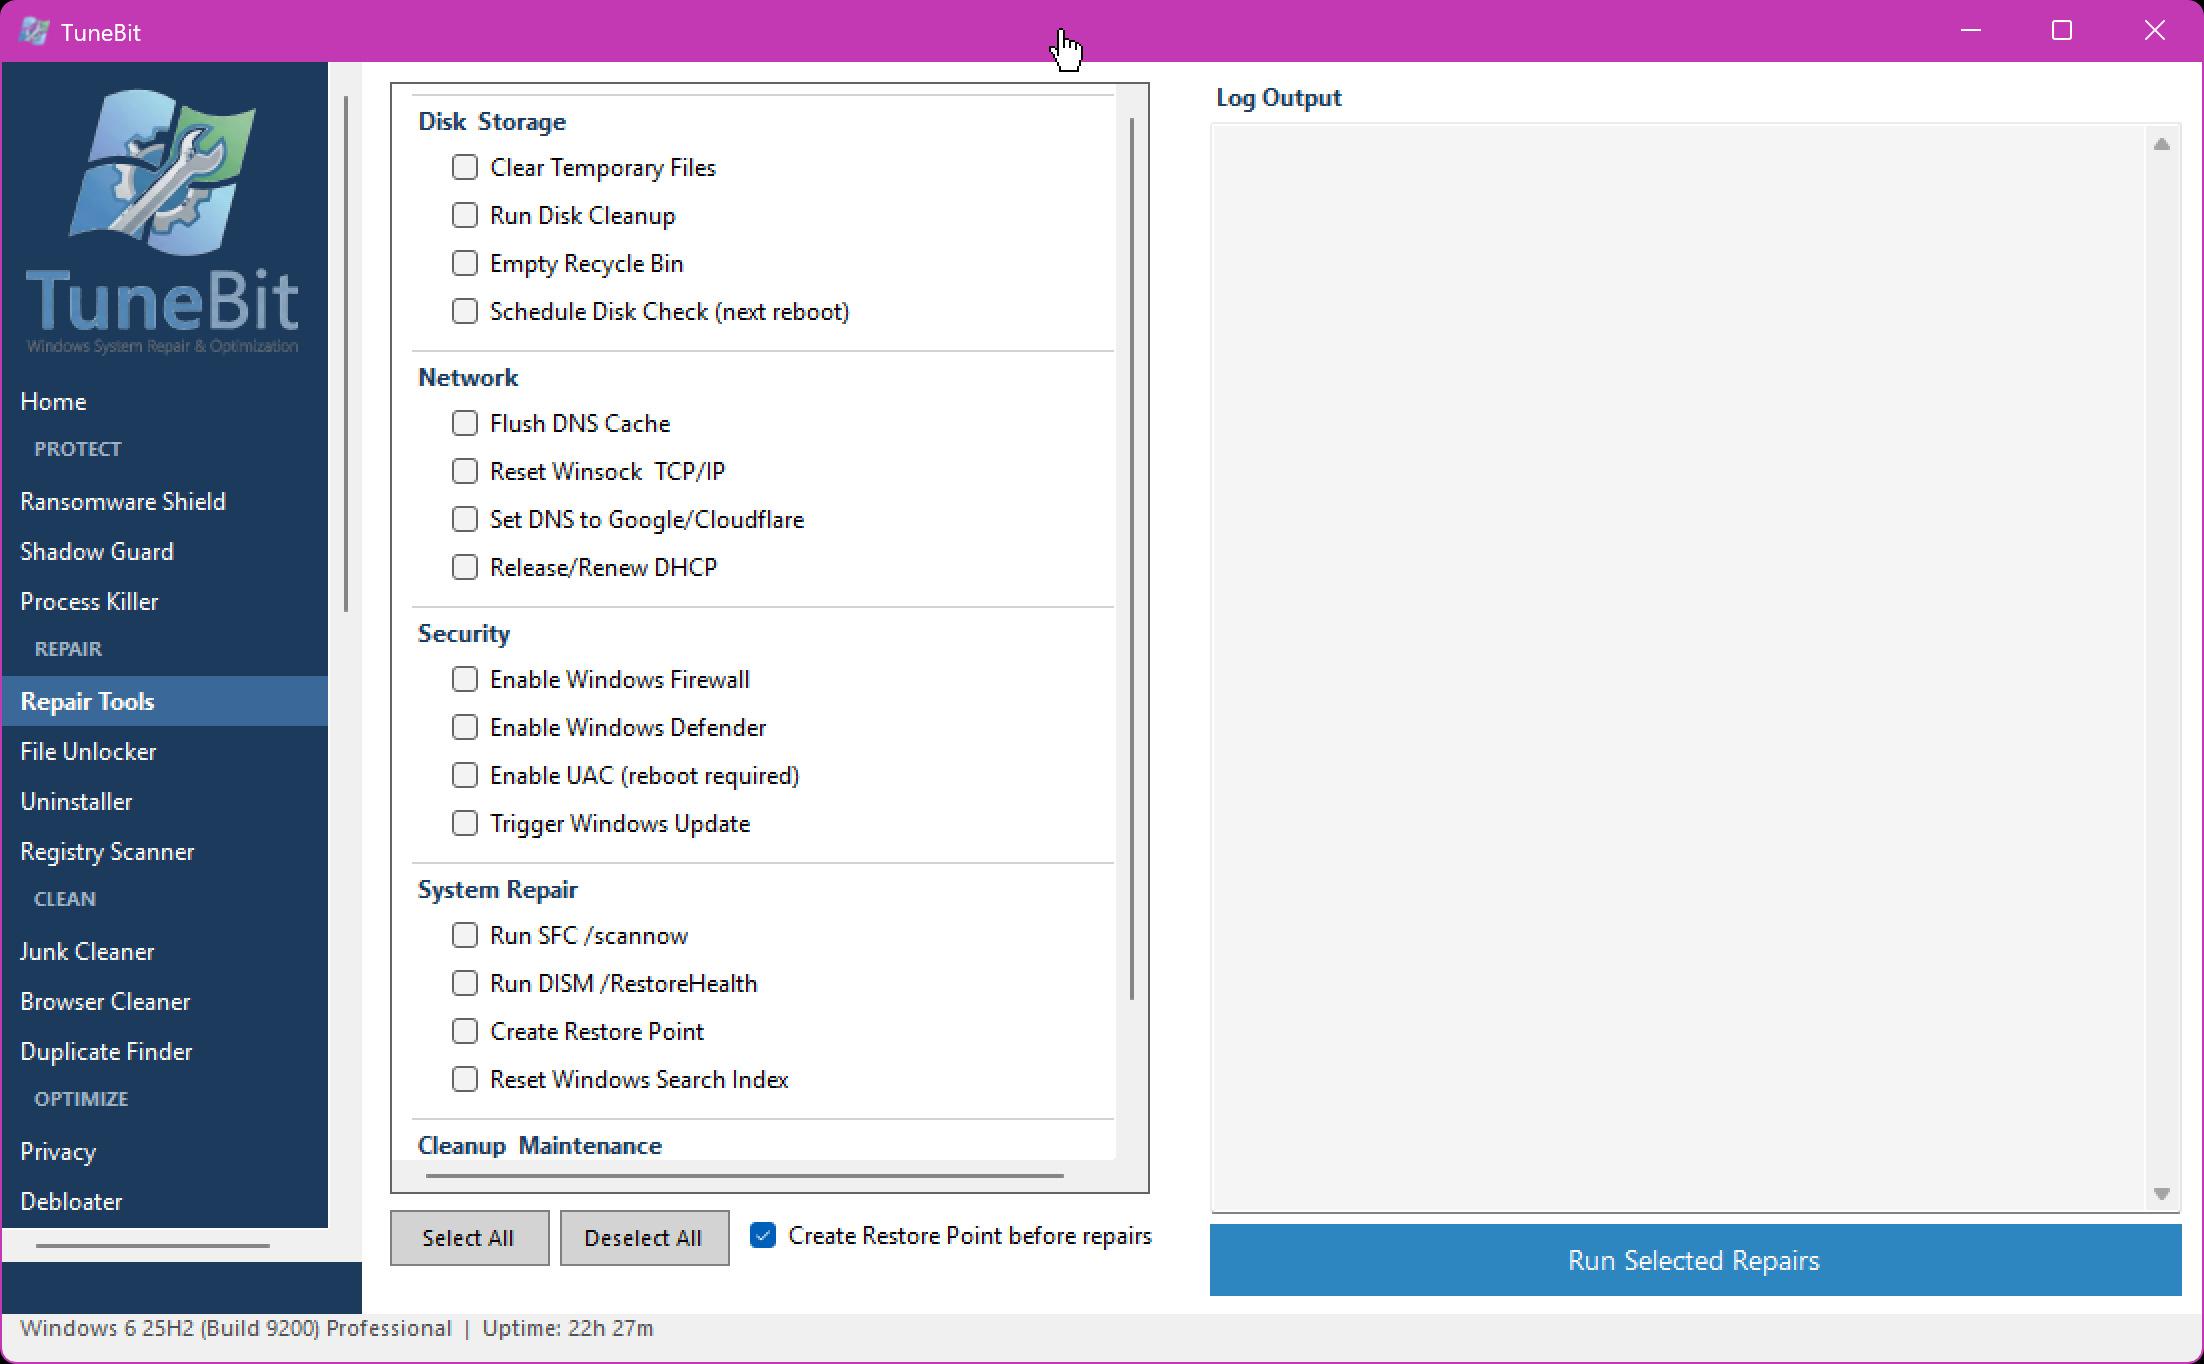Open Duplicate Finder
The image size is (2204, 1364).
pos(165,1051)
